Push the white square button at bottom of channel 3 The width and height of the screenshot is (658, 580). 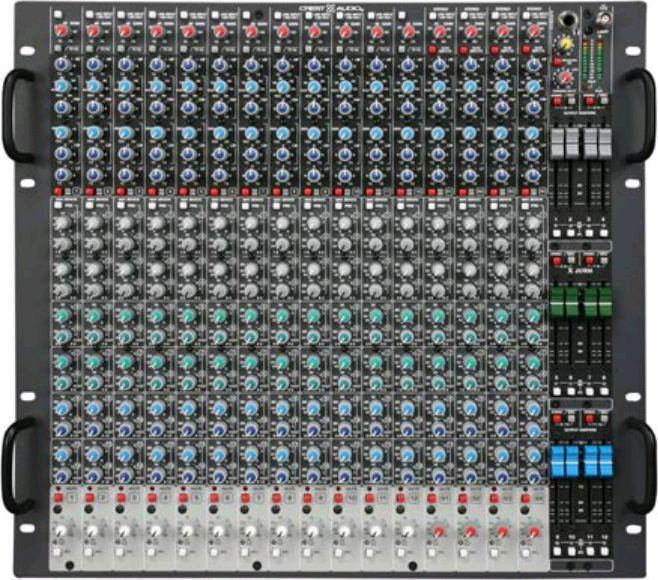pos(120,552)
